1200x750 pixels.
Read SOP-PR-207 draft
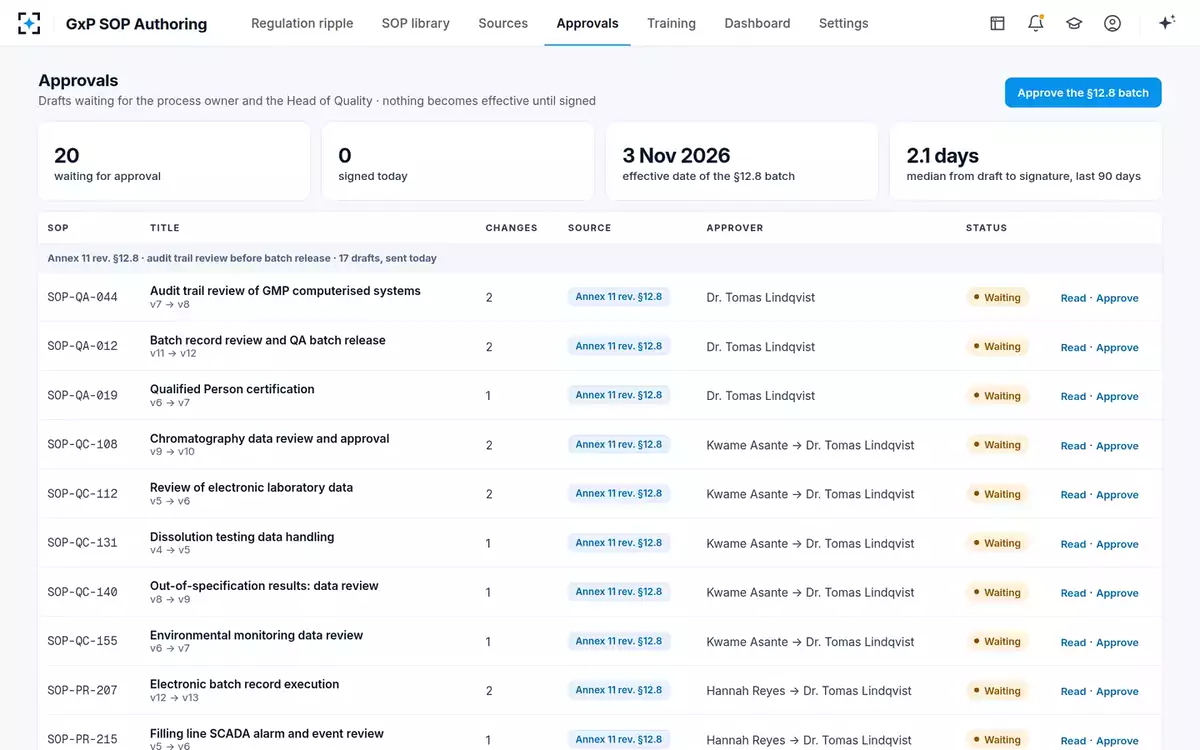(1073, 691)
